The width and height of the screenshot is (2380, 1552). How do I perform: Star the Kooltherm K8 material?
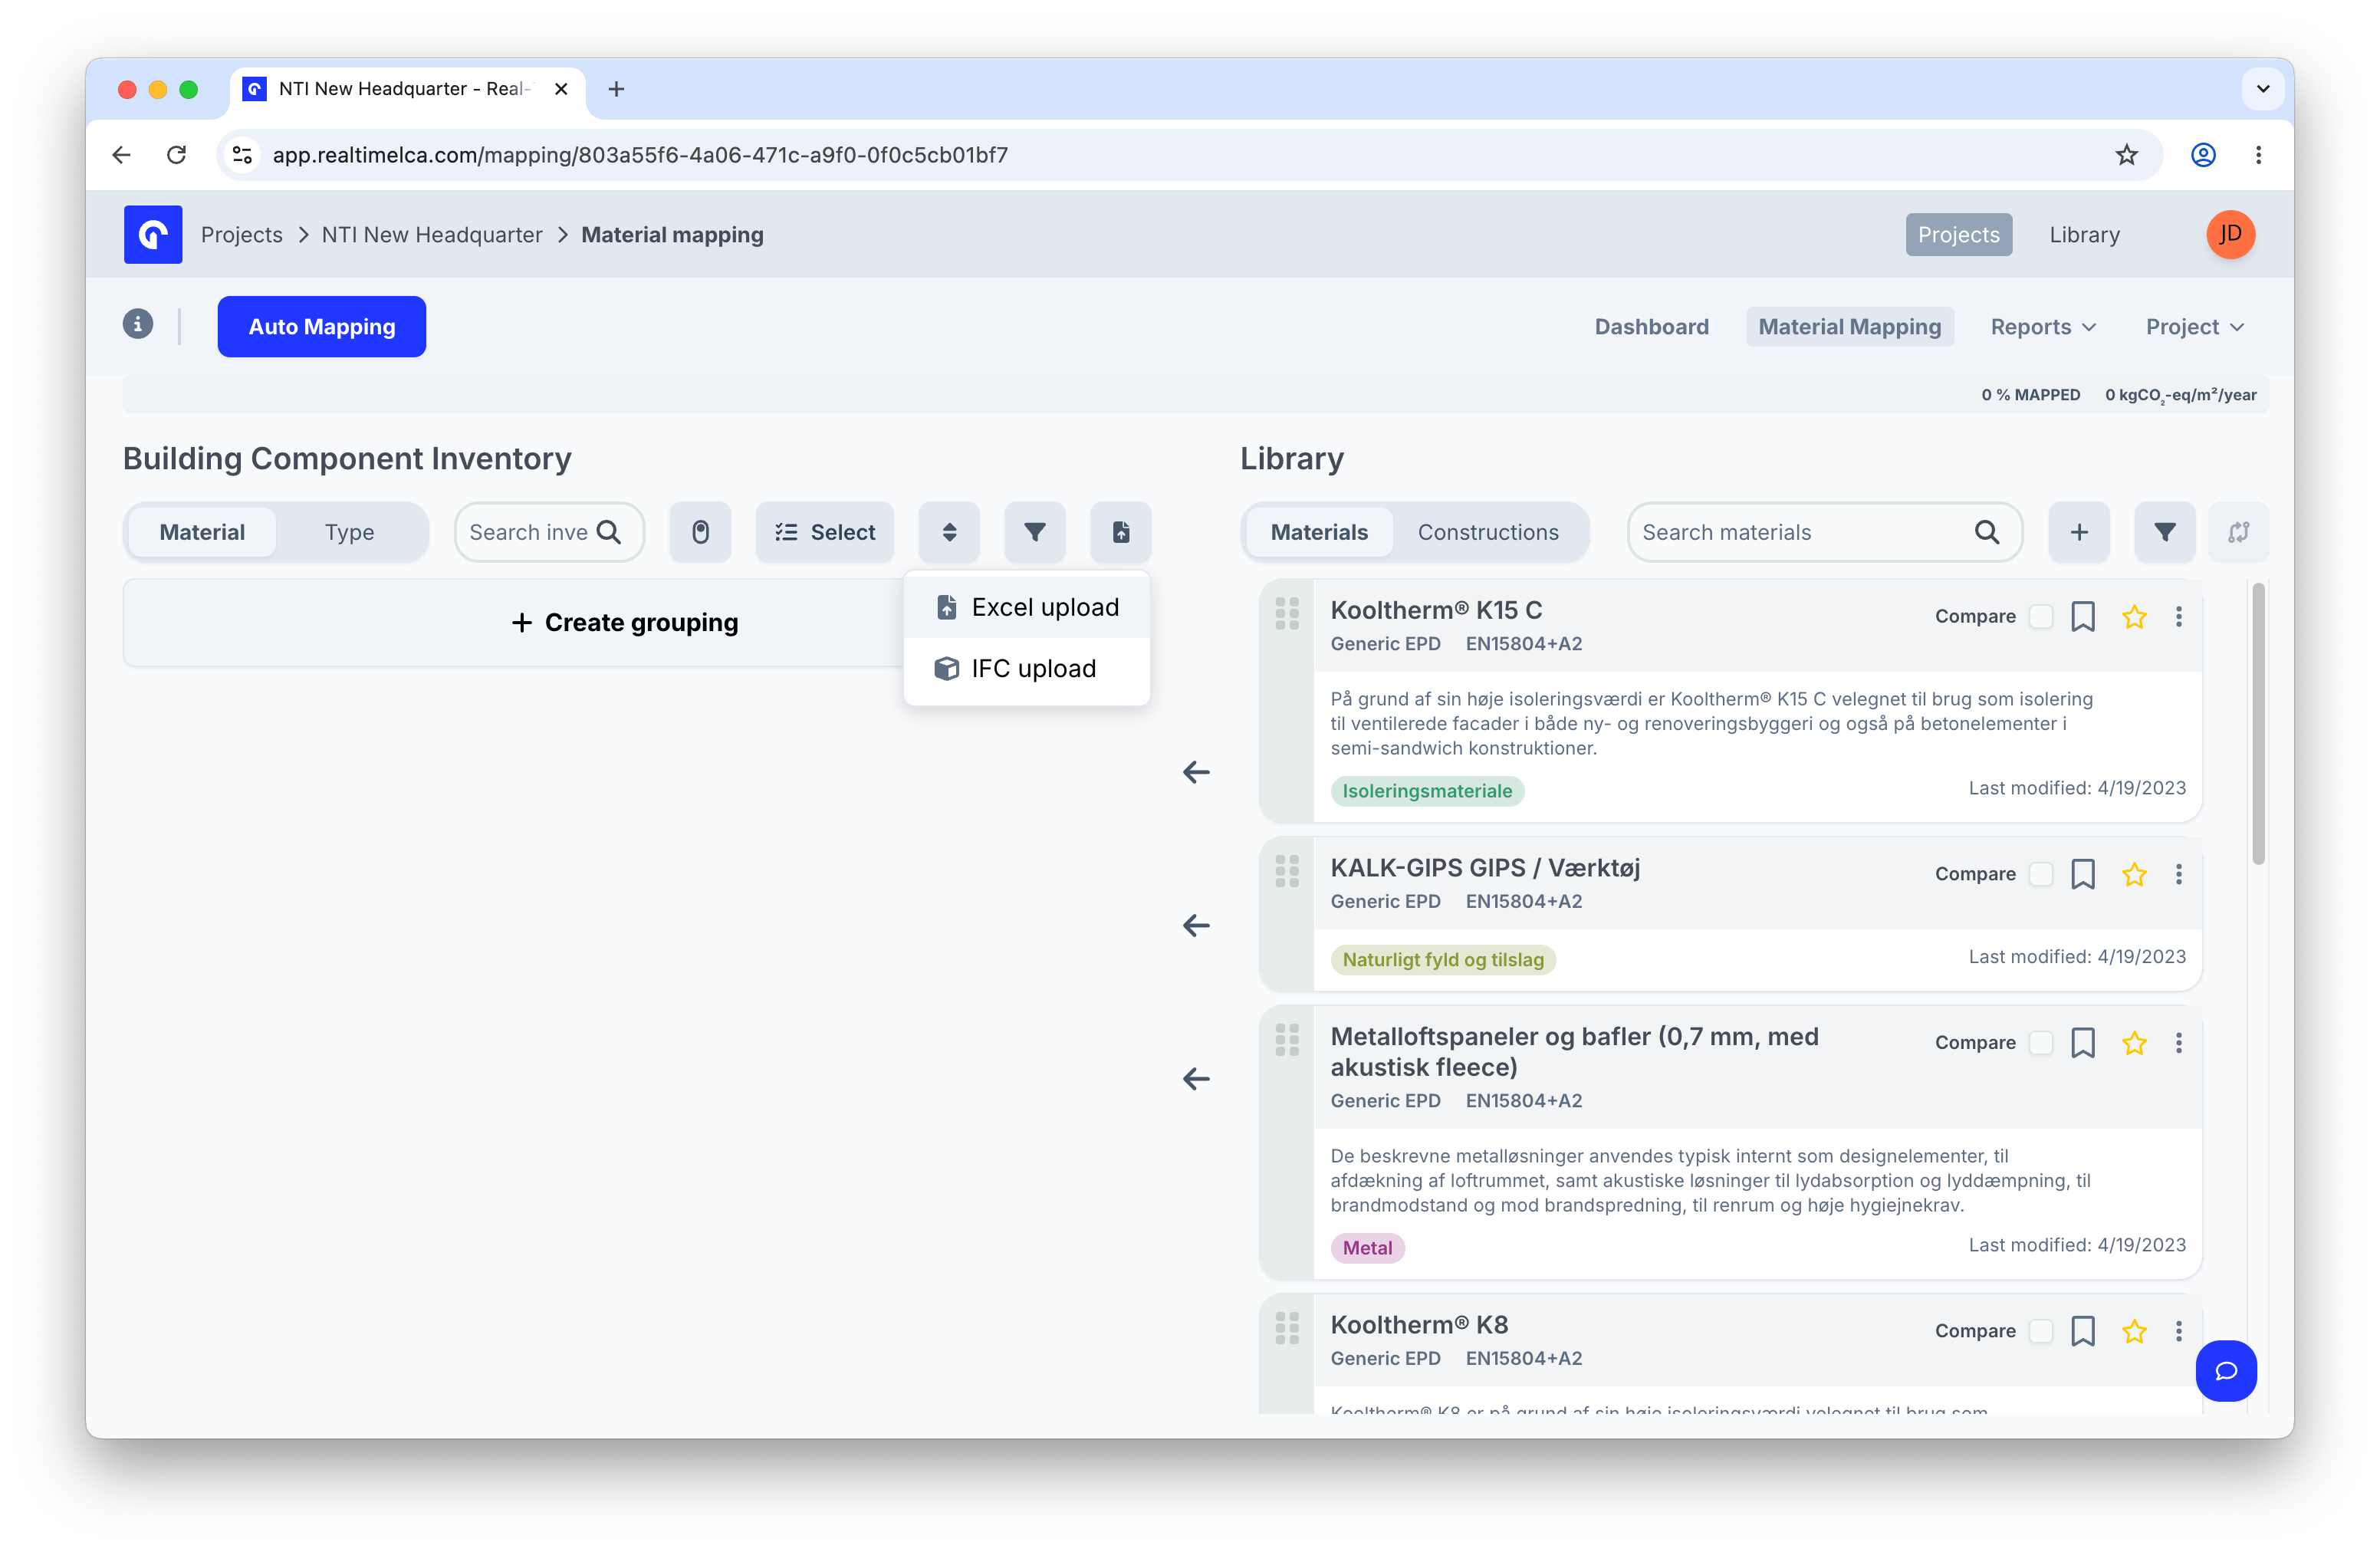2134,1331
